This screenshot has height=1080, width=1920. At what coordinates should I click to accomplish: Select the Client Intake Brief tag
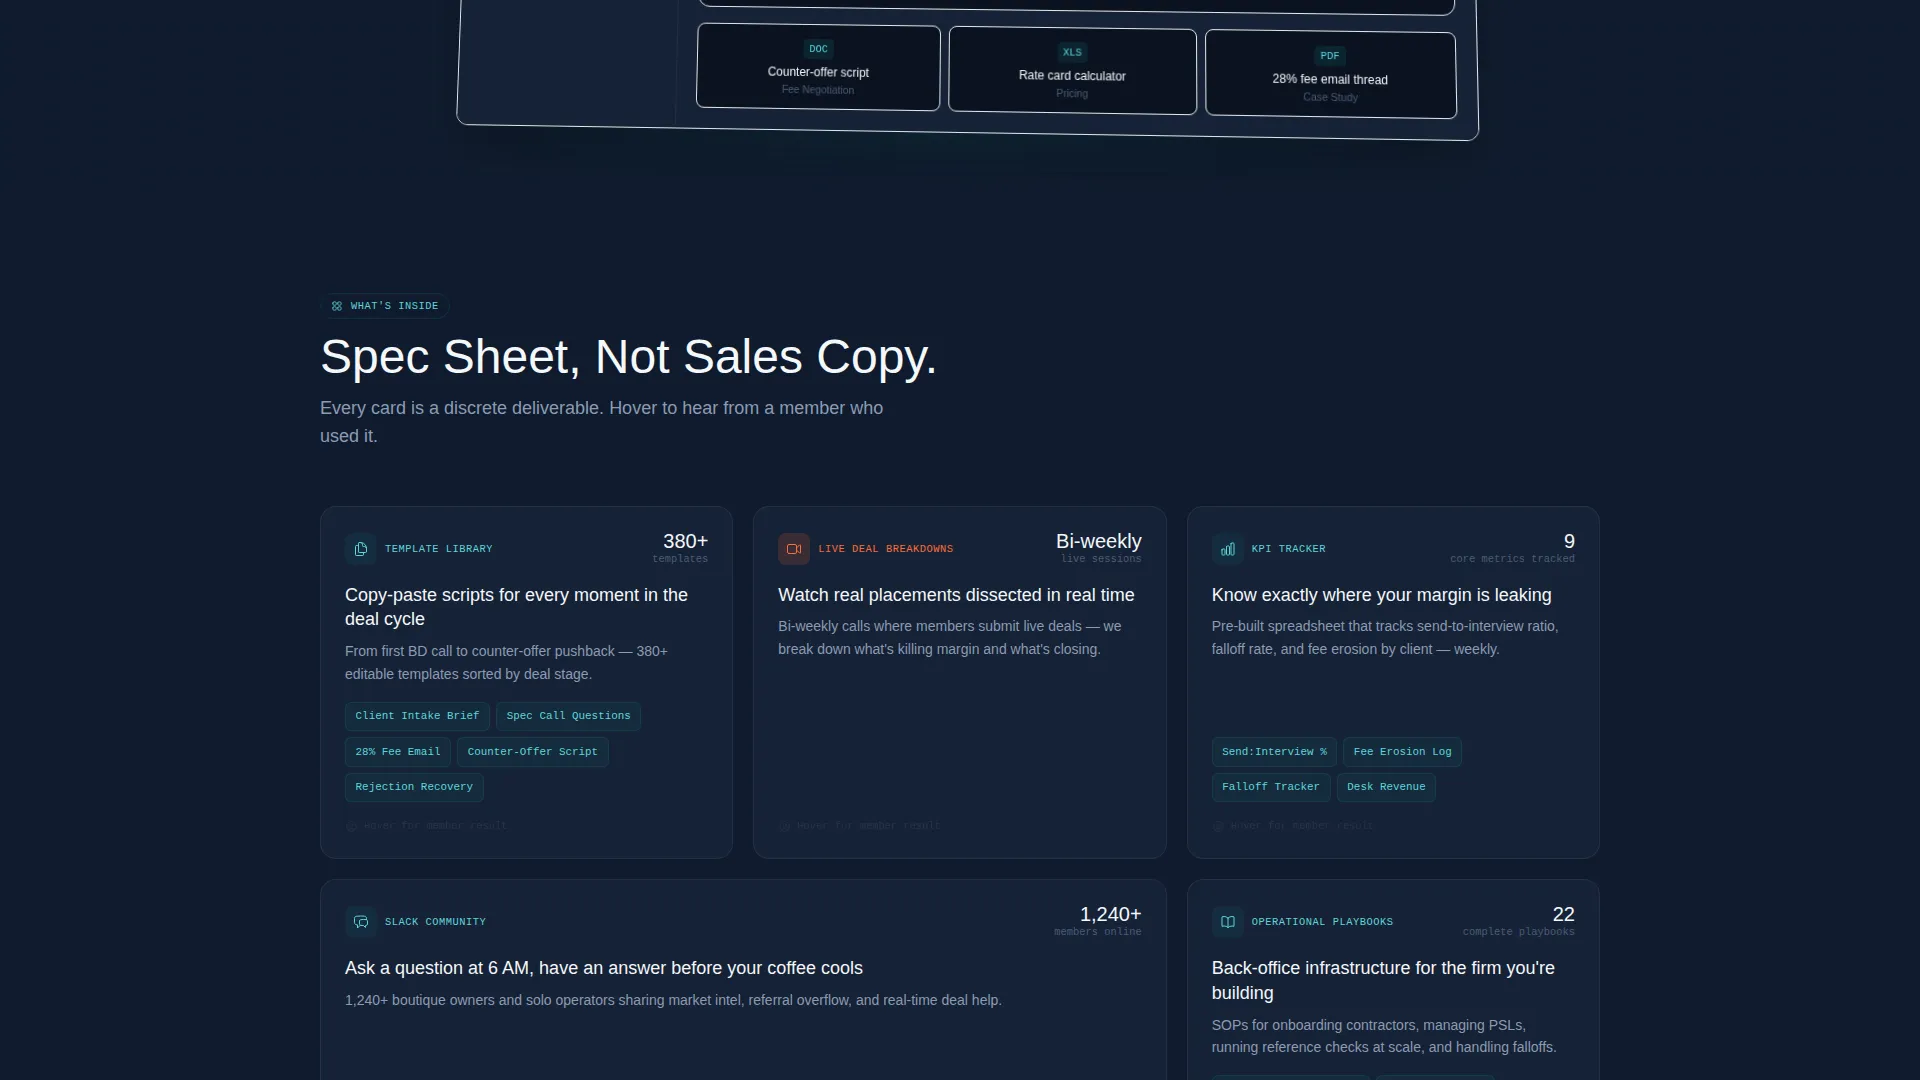[x=417, y=716]
